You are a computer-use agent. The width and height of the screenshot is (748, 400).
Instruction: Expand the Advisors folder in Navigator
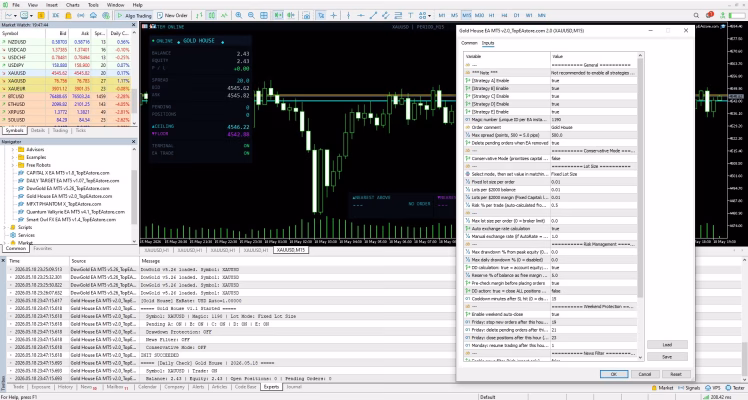click(x=13, y=149)
